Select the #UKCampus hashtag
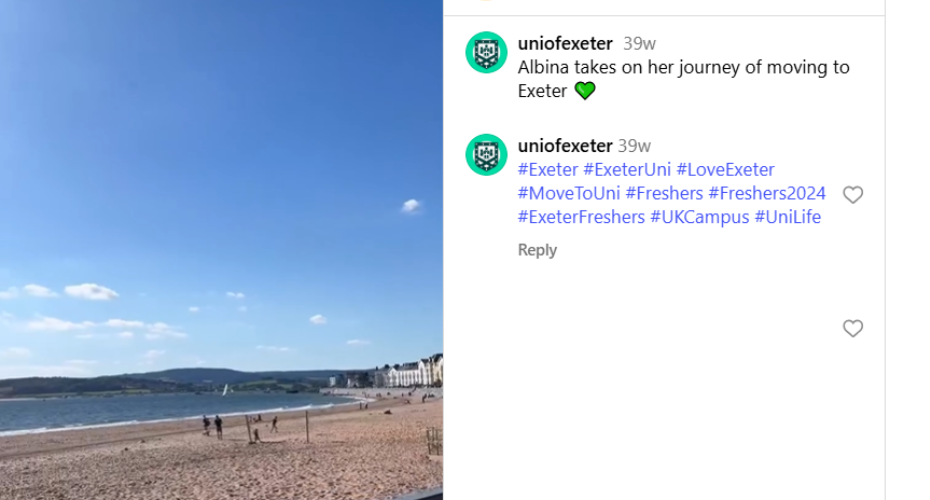The image size is (930, 500). 699,218
